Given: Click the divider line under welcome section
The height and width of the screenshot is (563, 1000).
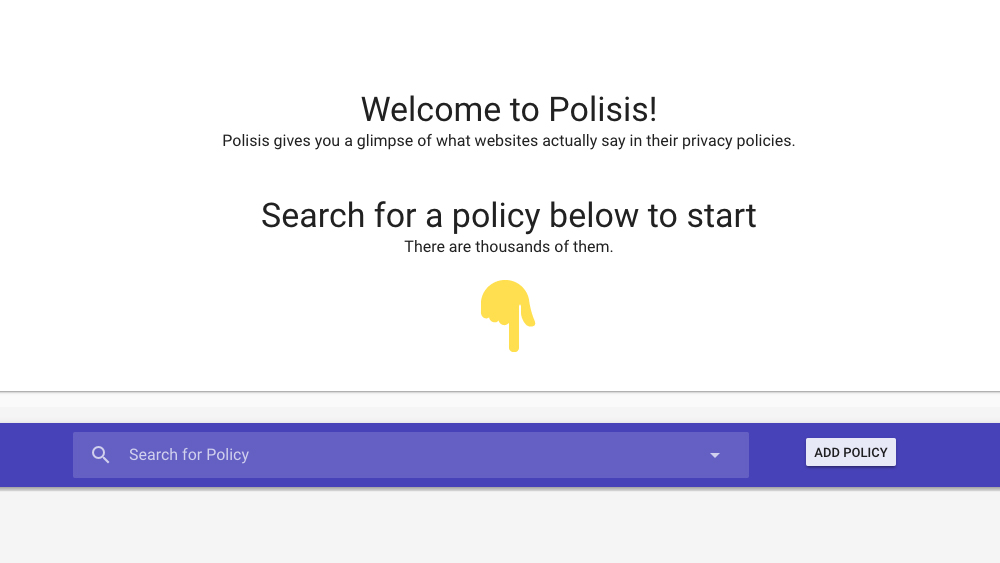Looking at the screenshot, I should tap(500, 391).
